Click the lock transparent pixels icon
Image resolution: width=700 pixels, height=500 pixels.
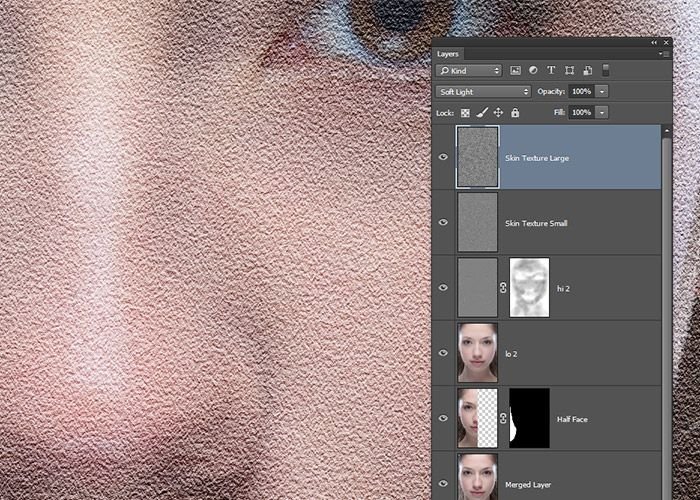(x=465, y=113)
